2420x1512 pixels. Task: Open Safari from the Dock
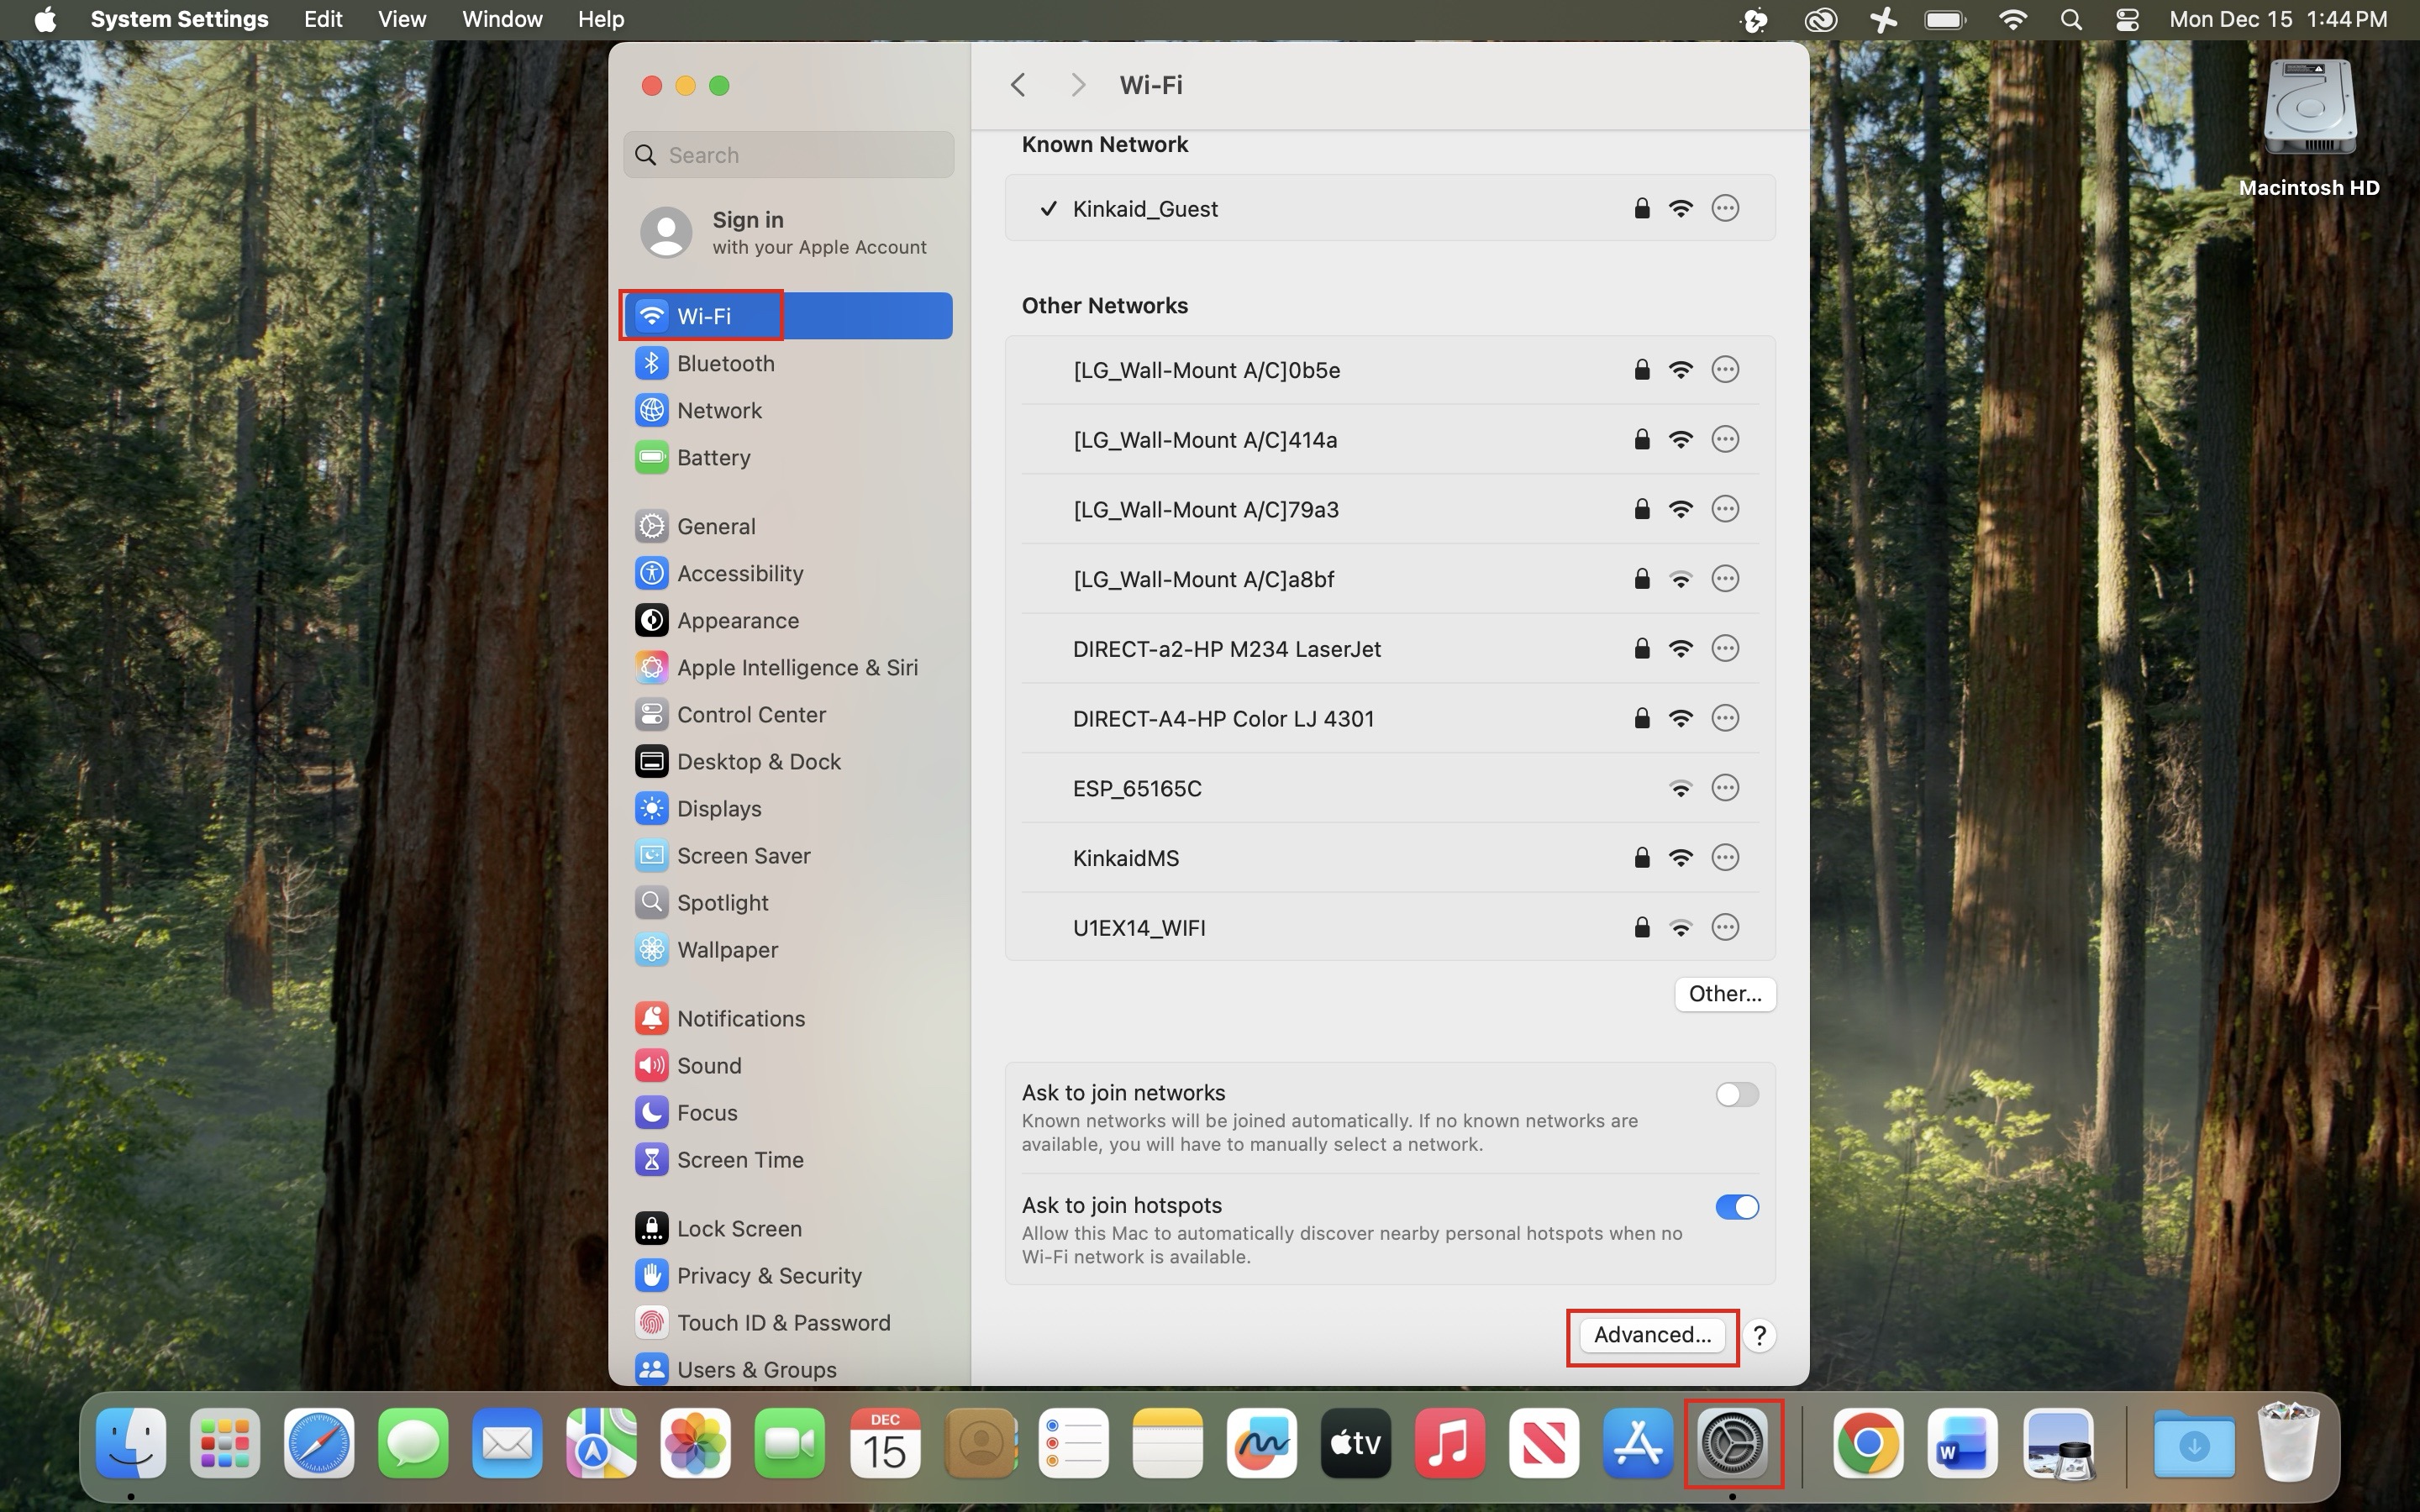pos(319,1443)
